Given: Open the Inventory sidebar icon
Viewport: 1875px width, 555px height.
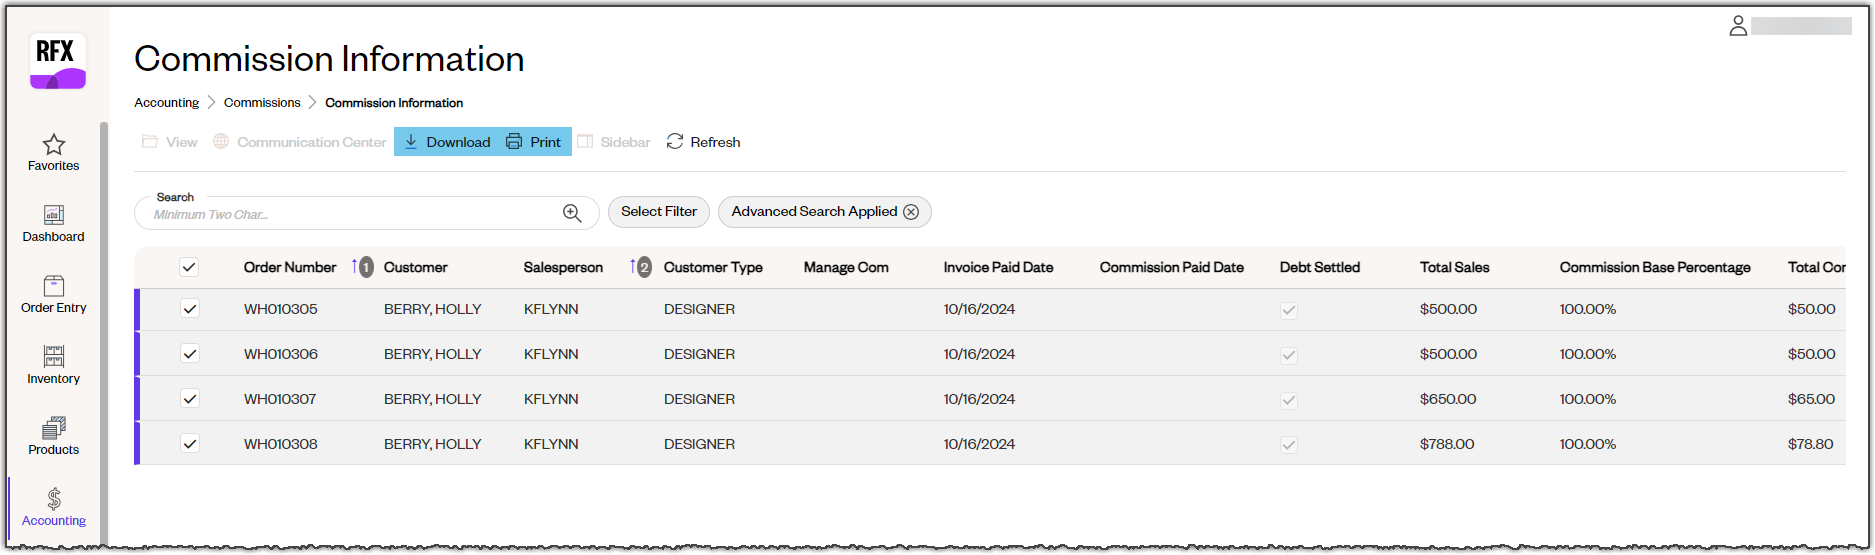Looking at the screenshot, I should pyautogui.click(x=54, y=357).
